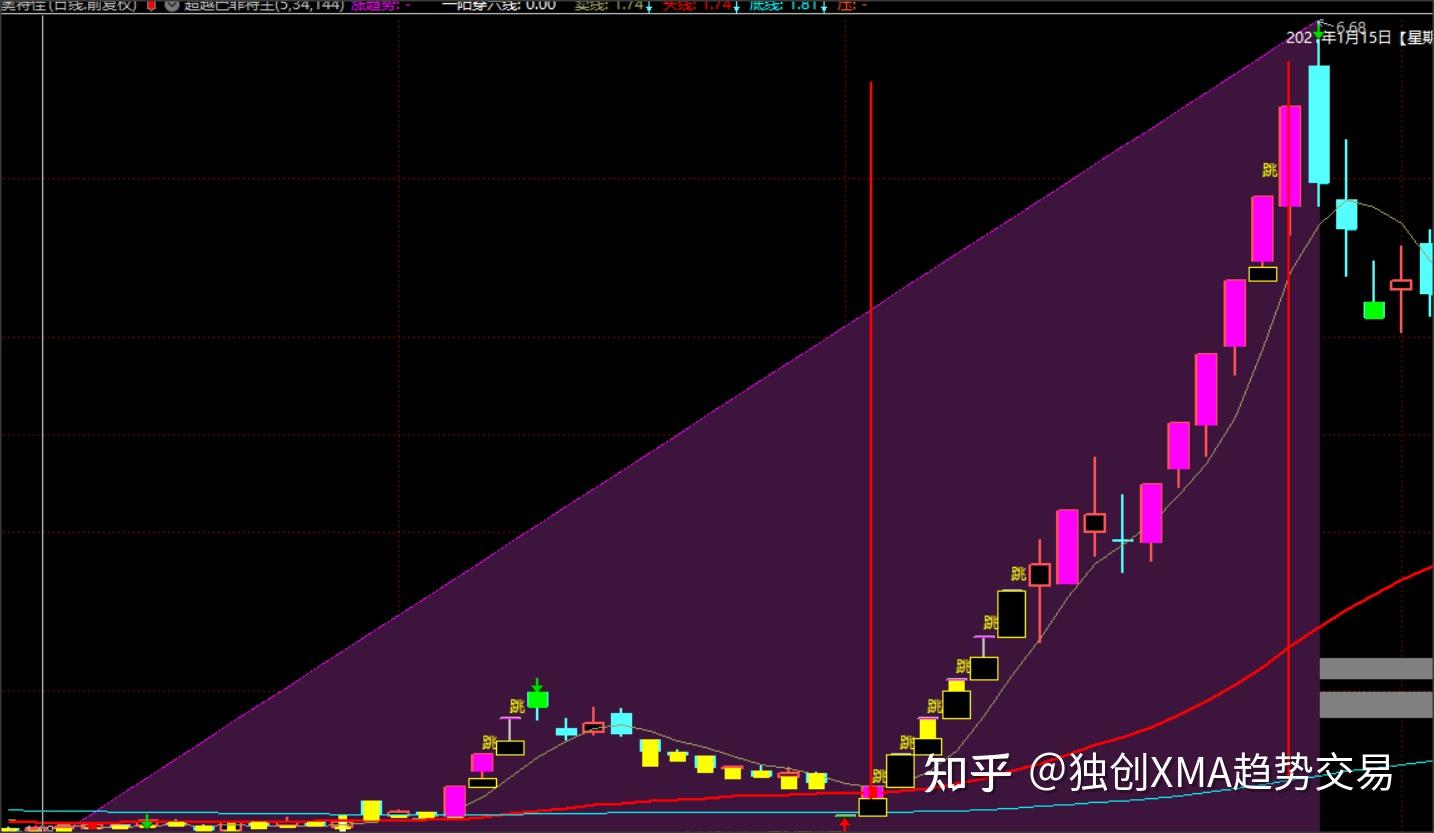Select the small green candle right of peak
Screen dimensions: 1434x833
1374,310
